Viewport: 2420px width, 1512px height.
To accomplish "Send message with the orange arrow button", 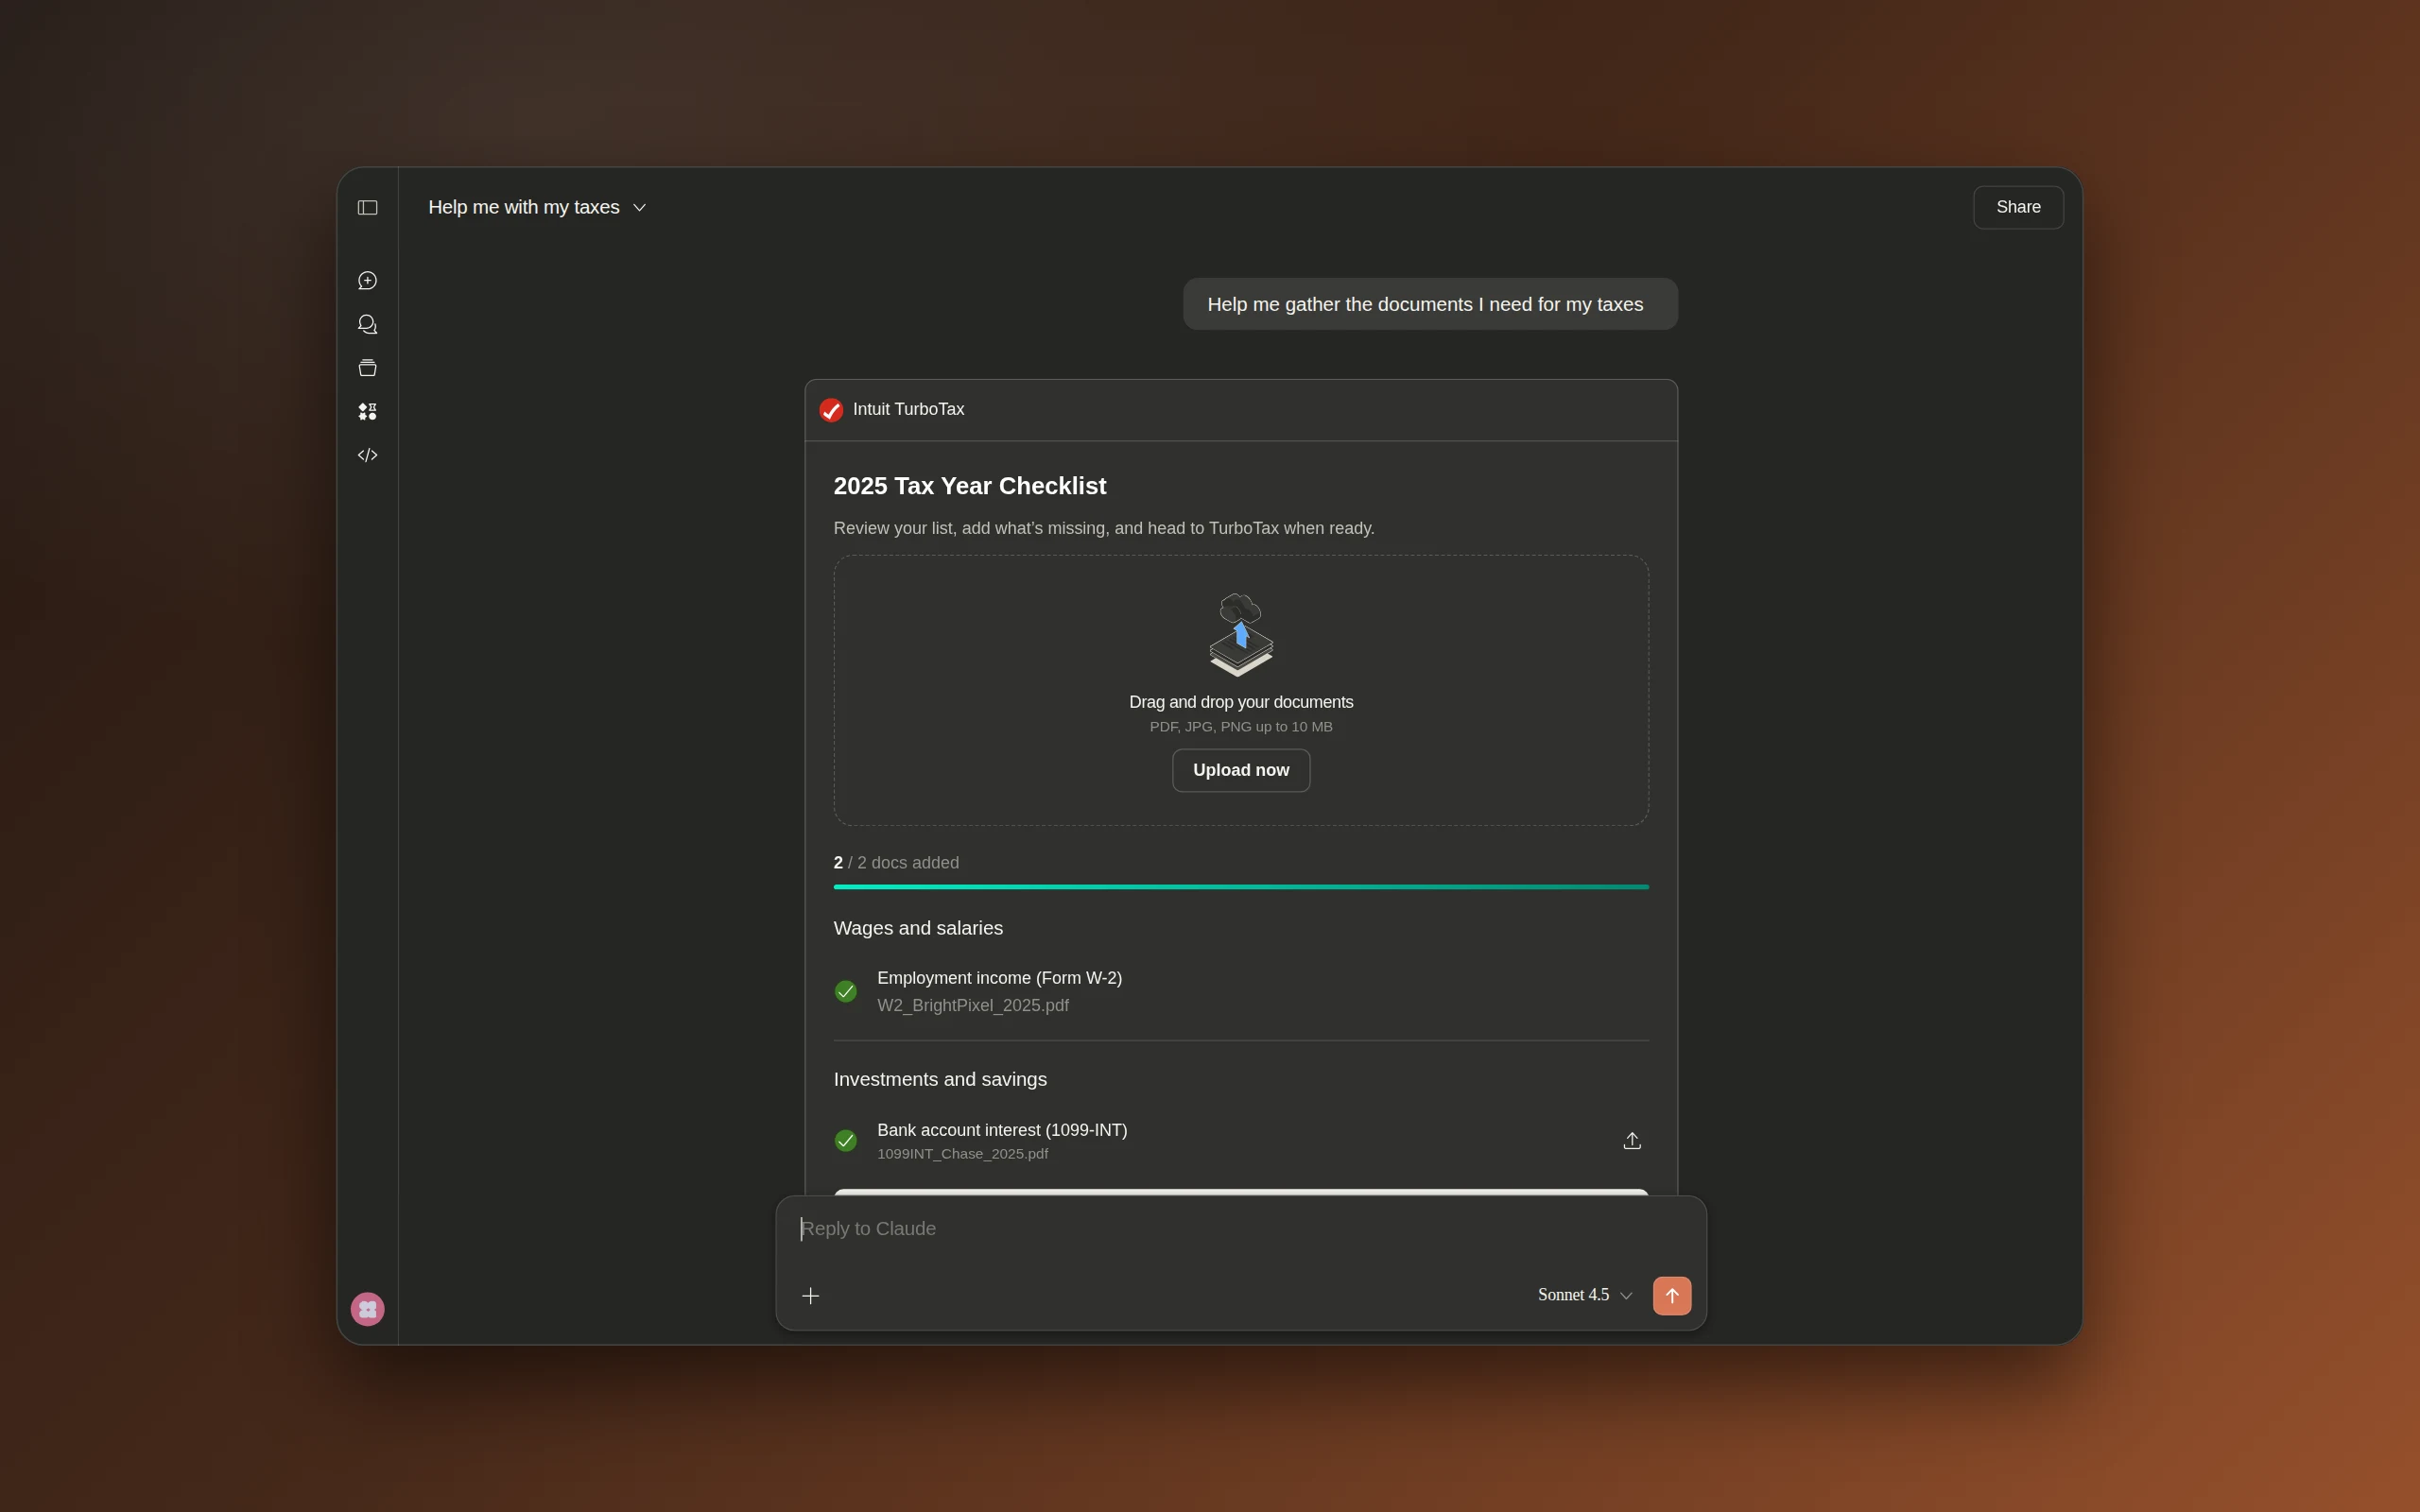I will coord(1672,1296).
